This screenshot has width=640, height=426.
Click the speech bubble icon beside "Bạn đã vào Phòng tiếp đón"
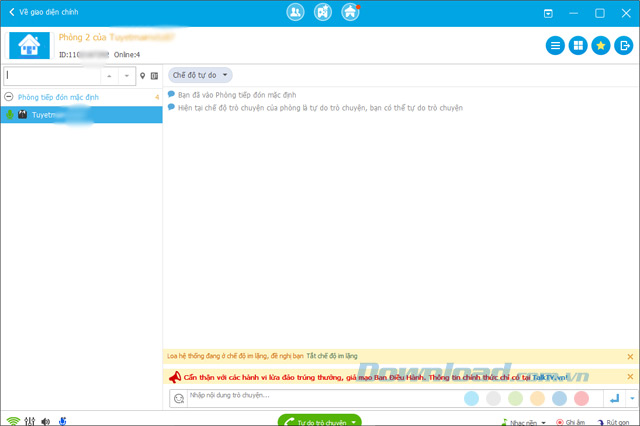171,94
